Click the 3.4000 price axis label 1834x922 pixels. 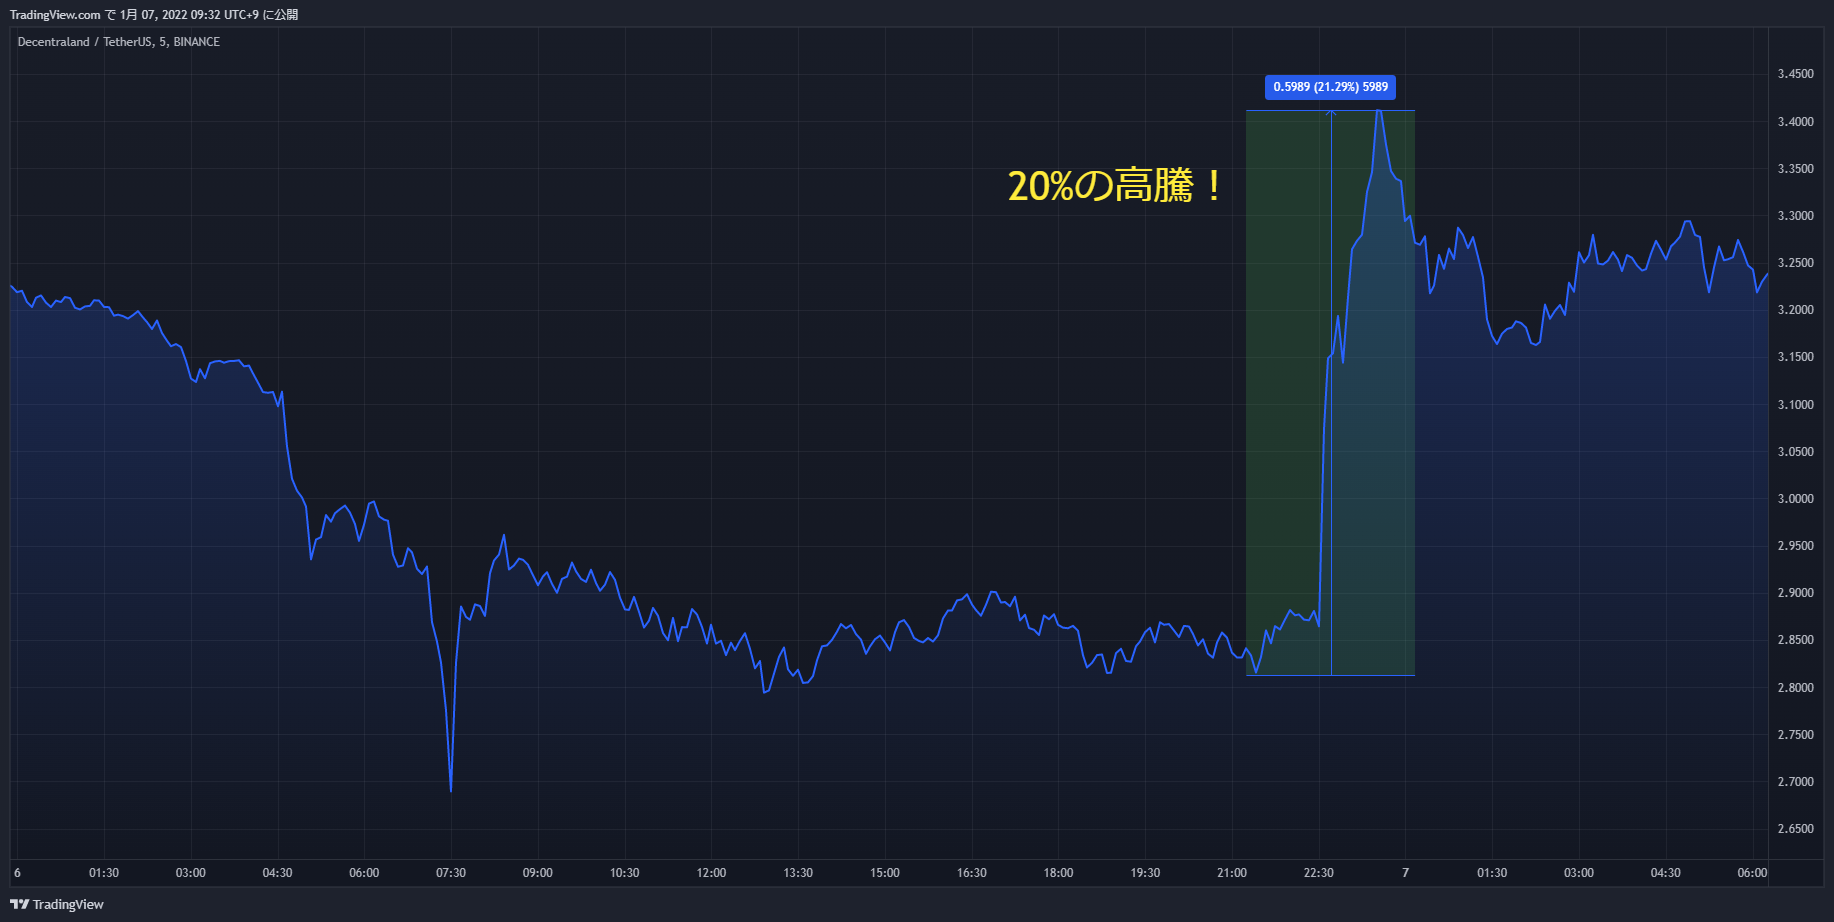[1795, 122]
